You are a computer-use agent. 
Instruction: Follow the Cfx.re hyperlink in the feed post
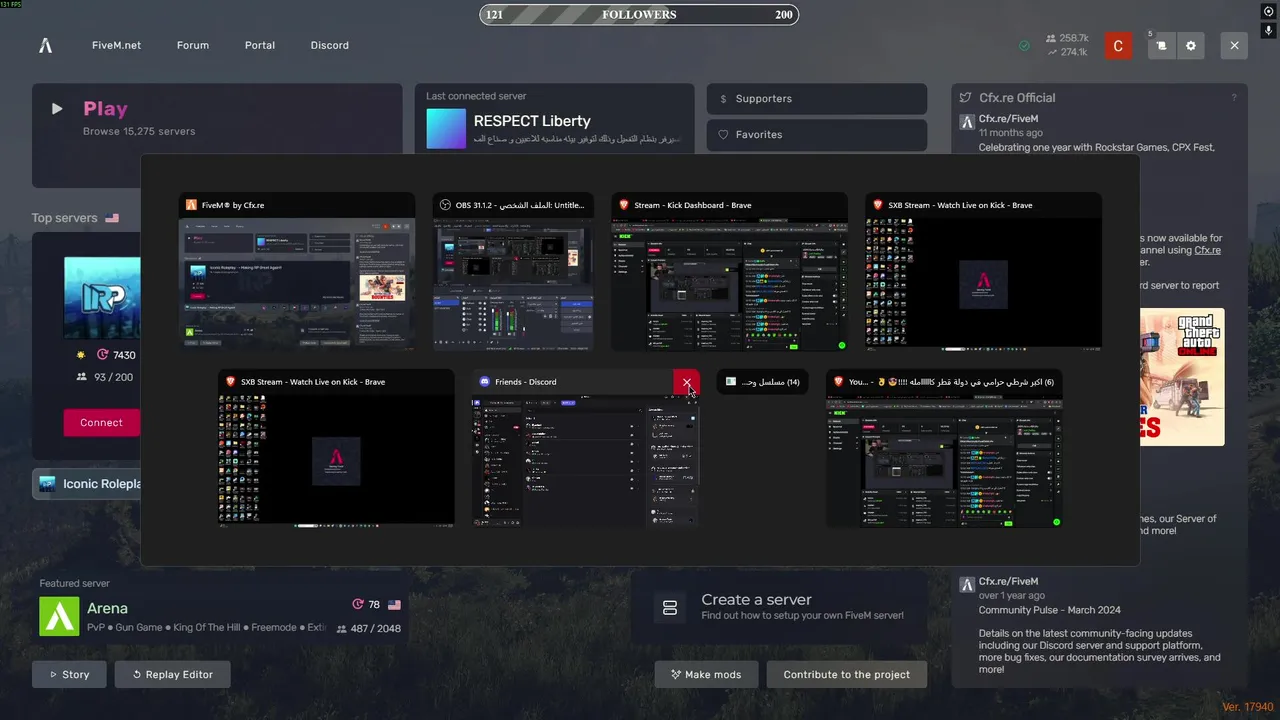pyautogui.click(x=1207, y=250)
